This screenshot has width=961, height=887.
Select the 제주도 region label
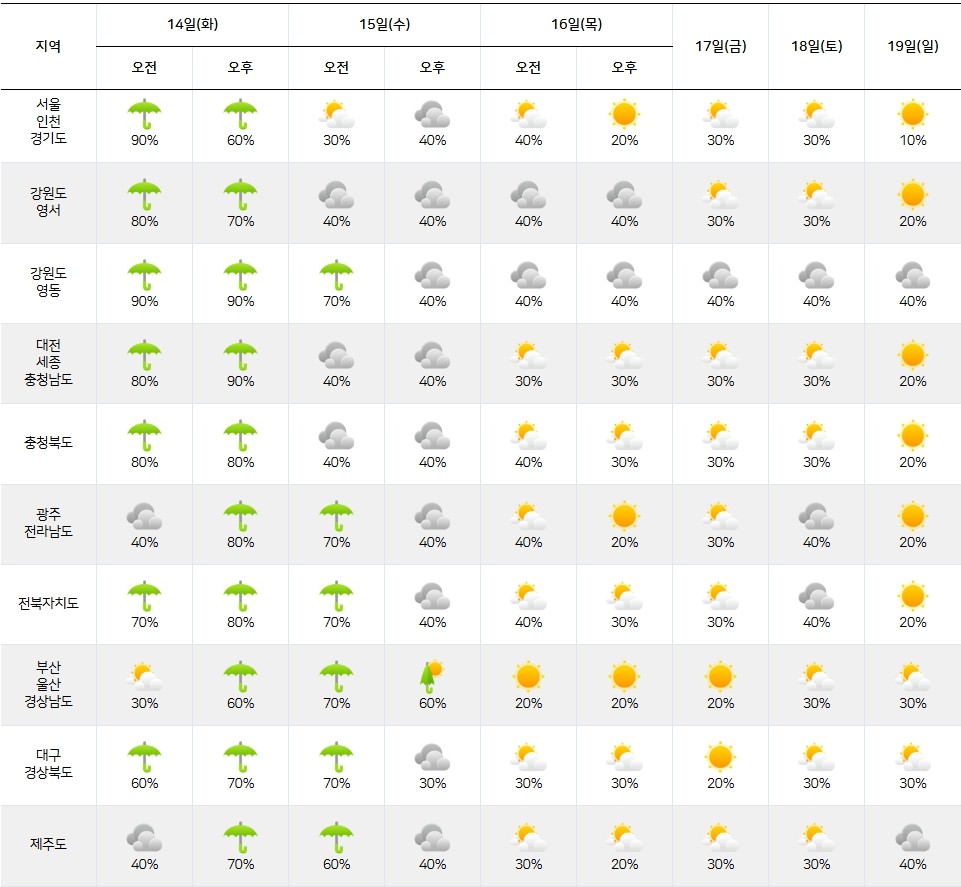tap(48, 845)
